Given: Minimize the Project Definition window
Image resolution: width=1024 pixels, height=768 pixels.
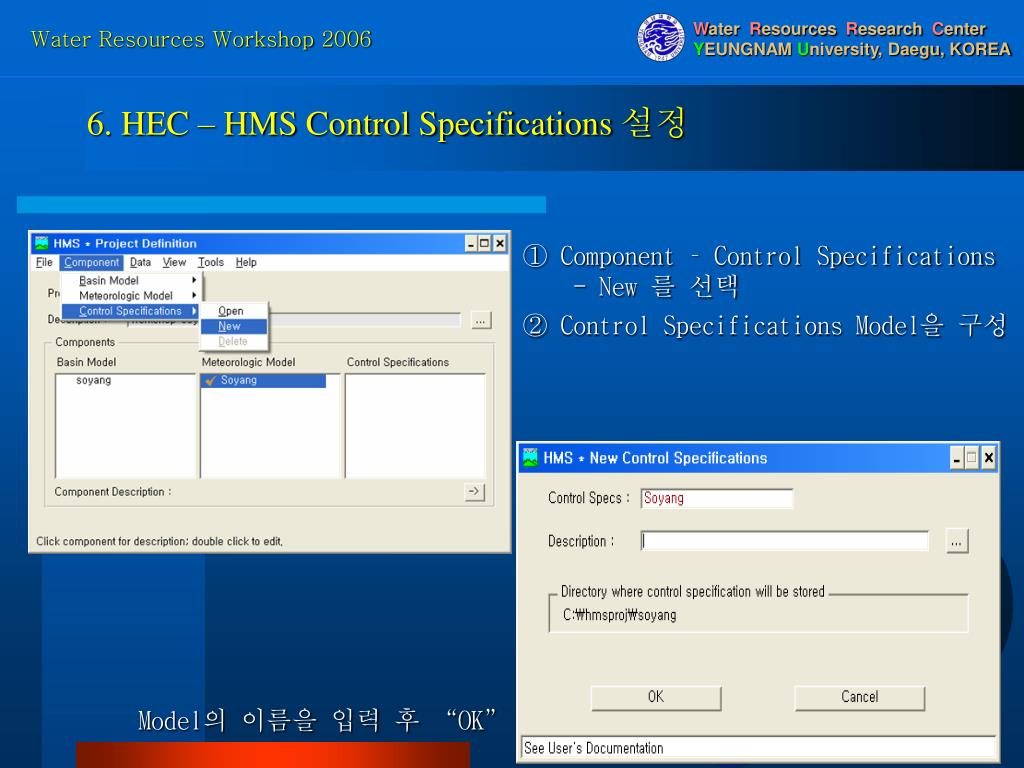Looking at the screenshot, I should (x=471, y=244).
